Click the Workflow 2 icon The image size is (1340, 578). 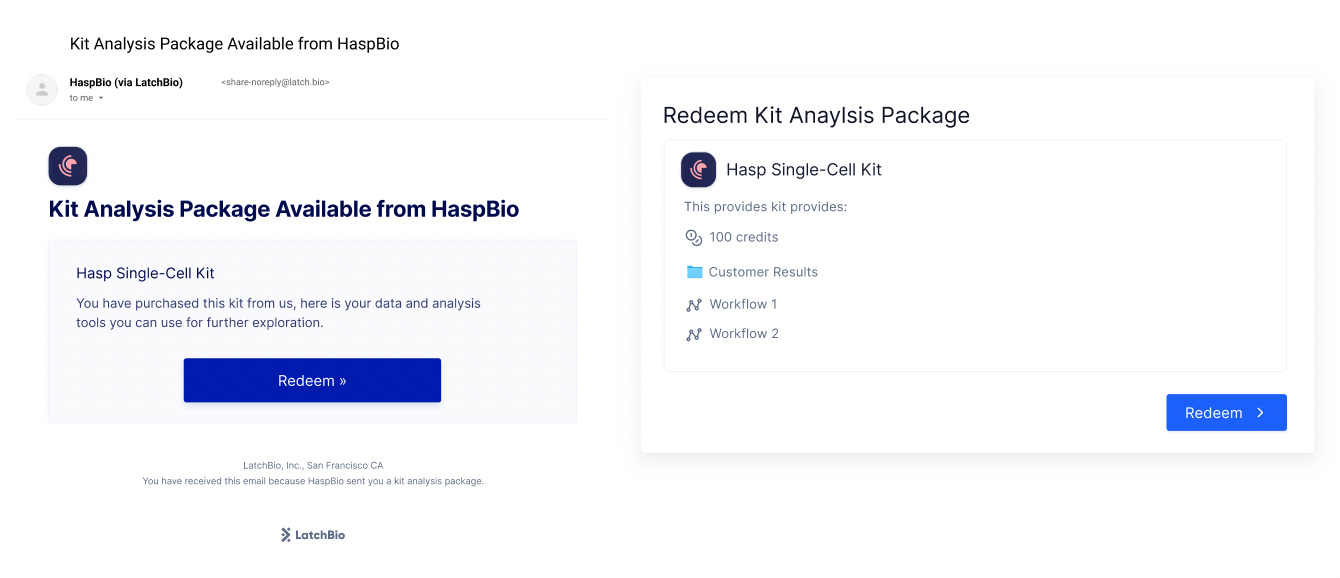point(694,334)
